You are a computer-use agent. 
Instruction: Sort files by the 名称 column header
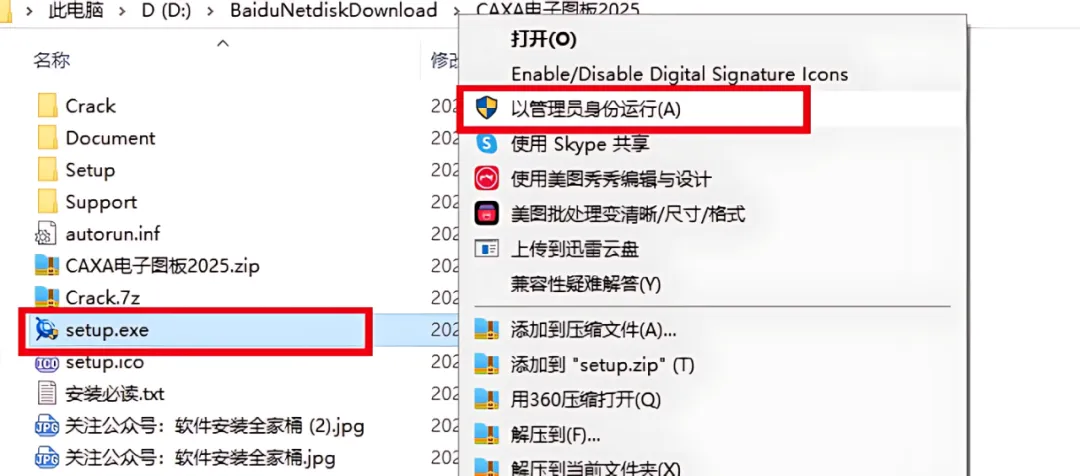point(52,61)
